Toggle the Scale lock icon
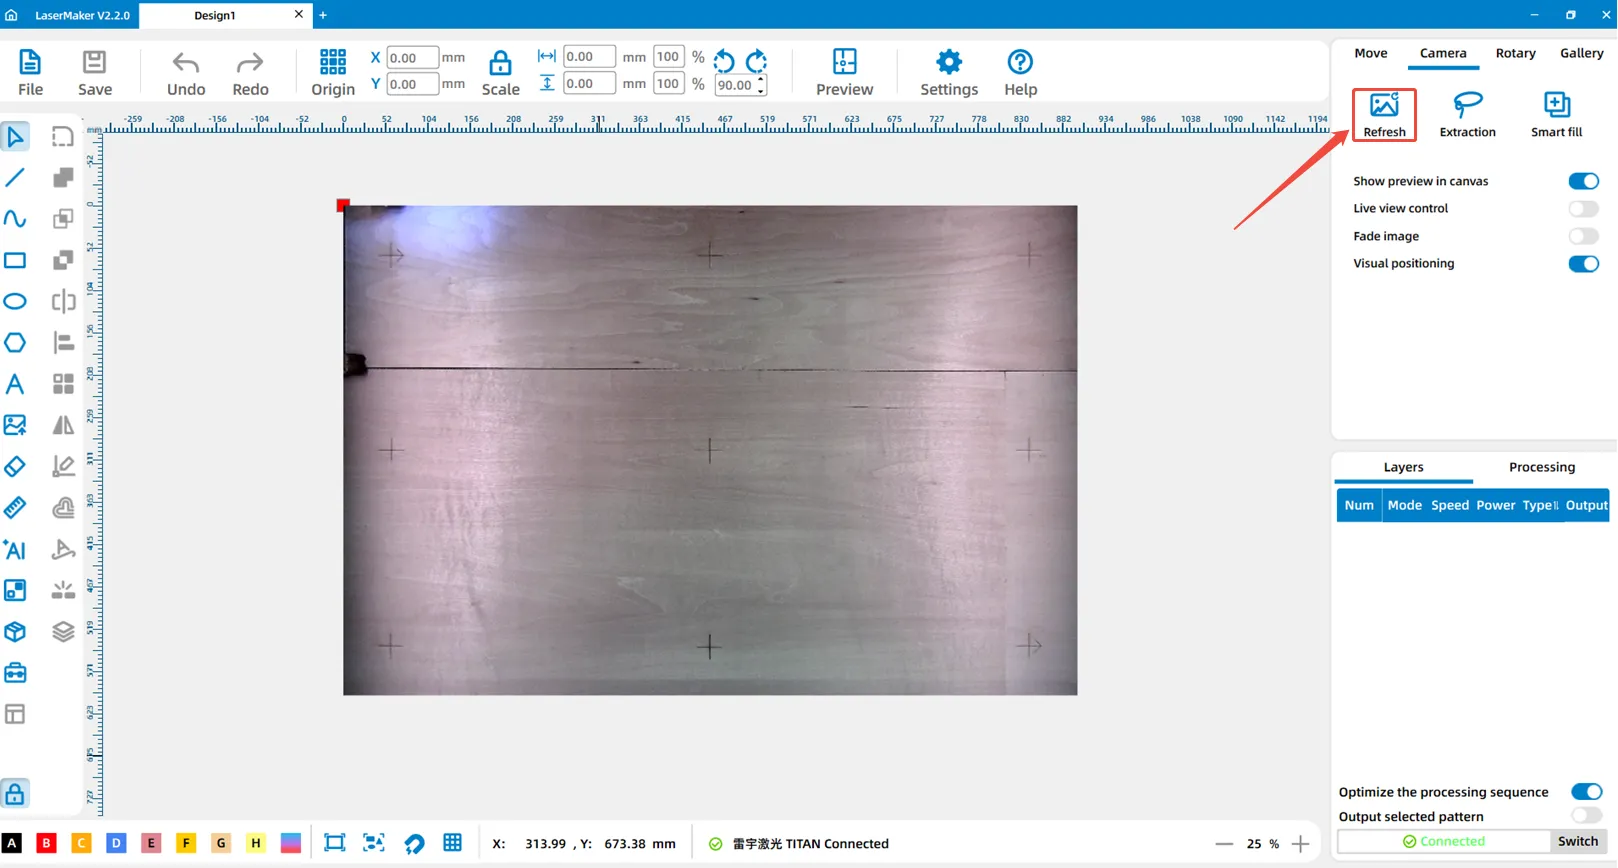The height and width of the screenshot is (868, 1618). (500, 64)
